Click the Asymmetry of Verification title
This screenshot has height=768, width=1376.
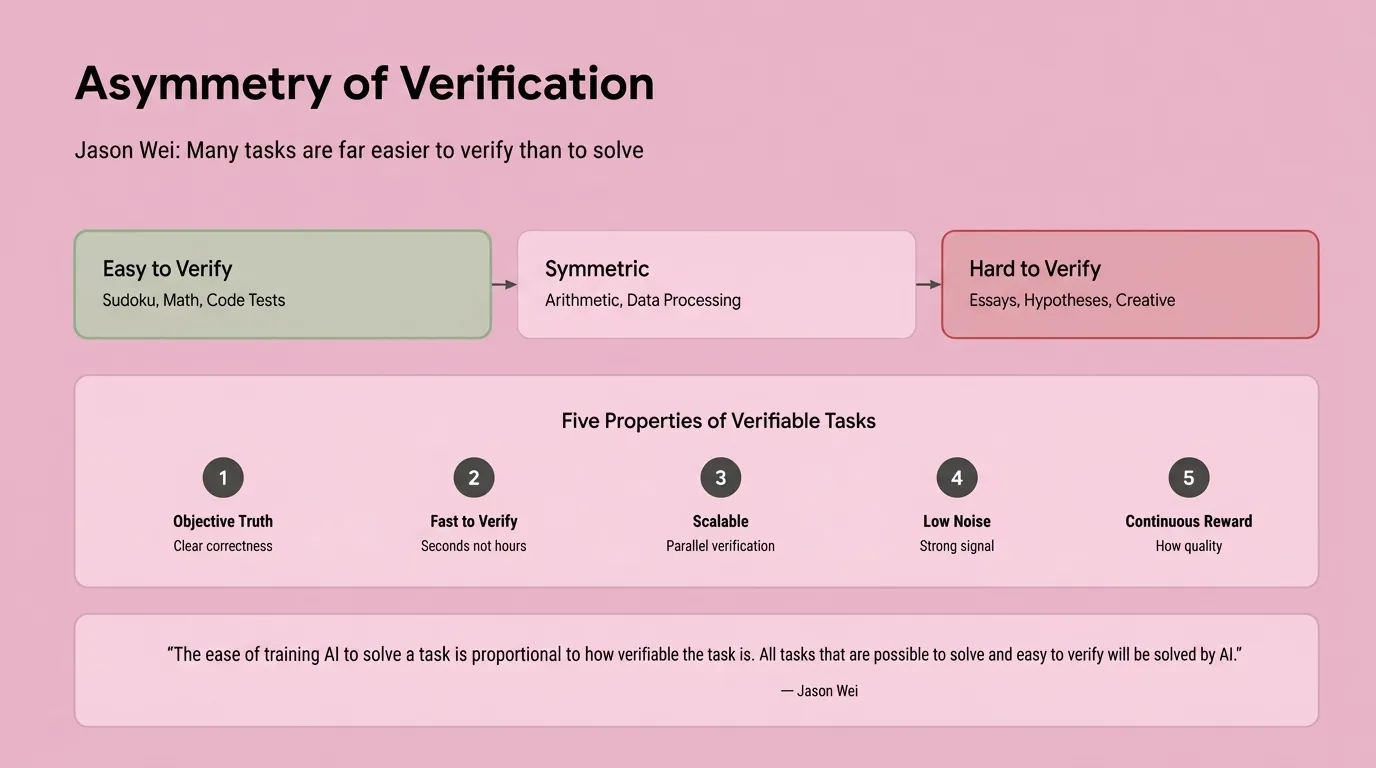(364, 84)
